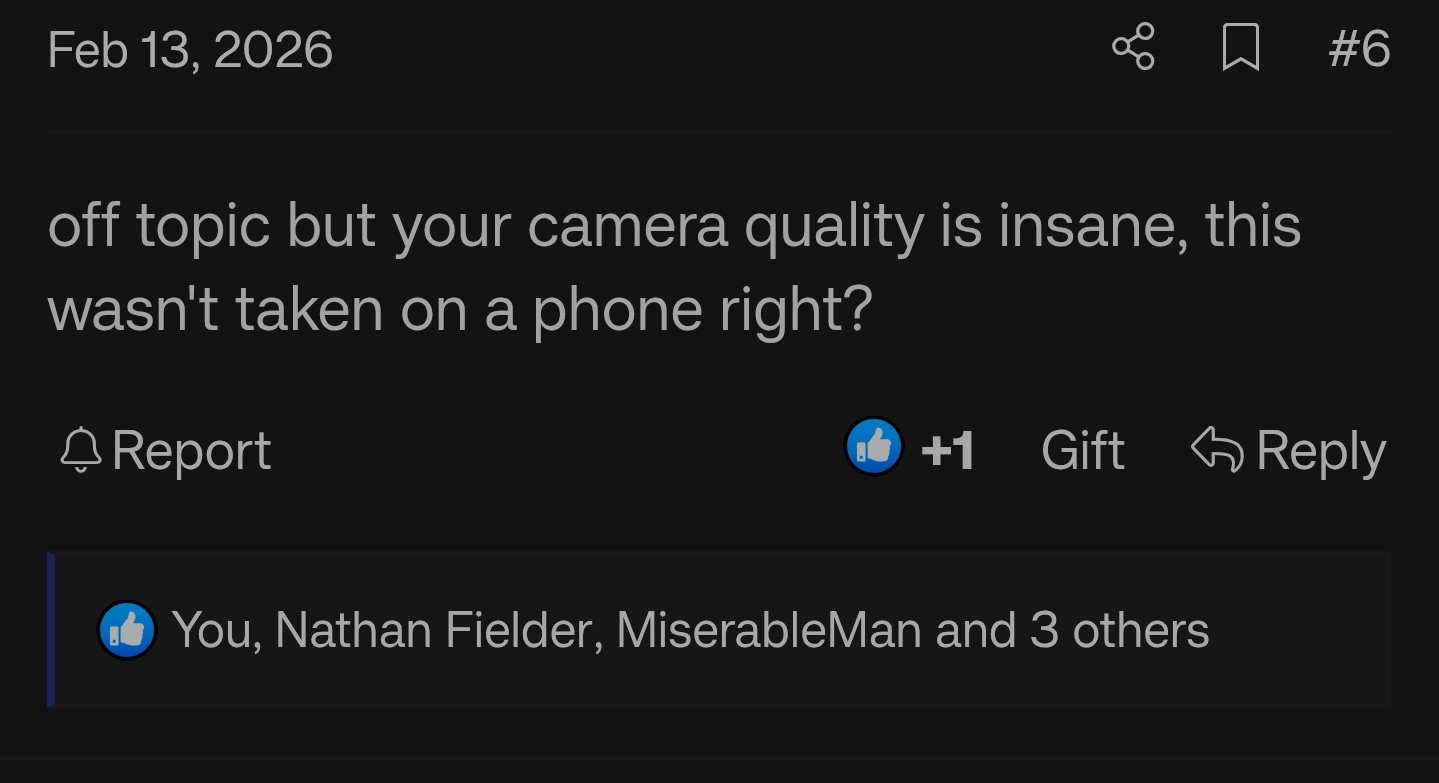Send a Gift to the poster
Image resolution: width=1439 pixels, height=783 pixels.
pos(1081,449)
